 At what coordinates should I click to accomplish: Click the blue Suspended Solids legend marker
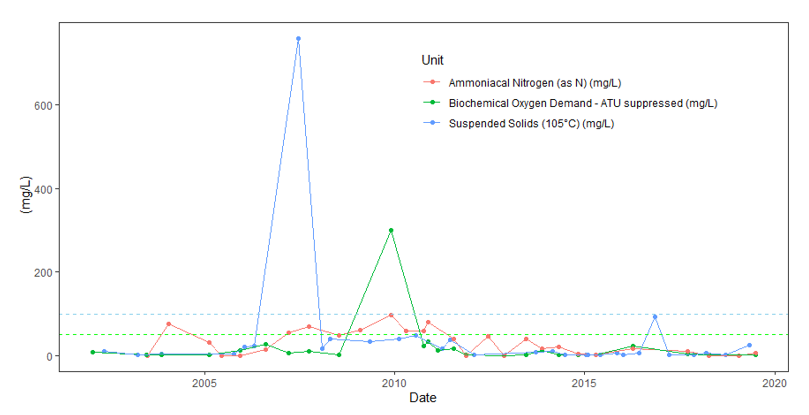click(432, 124)
